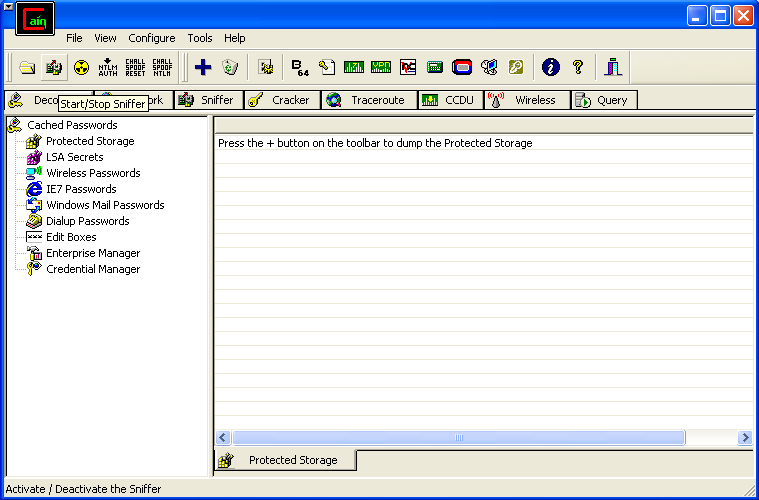759x500 pixels.
Task: Open the View menu
Action: coord(105,38)
